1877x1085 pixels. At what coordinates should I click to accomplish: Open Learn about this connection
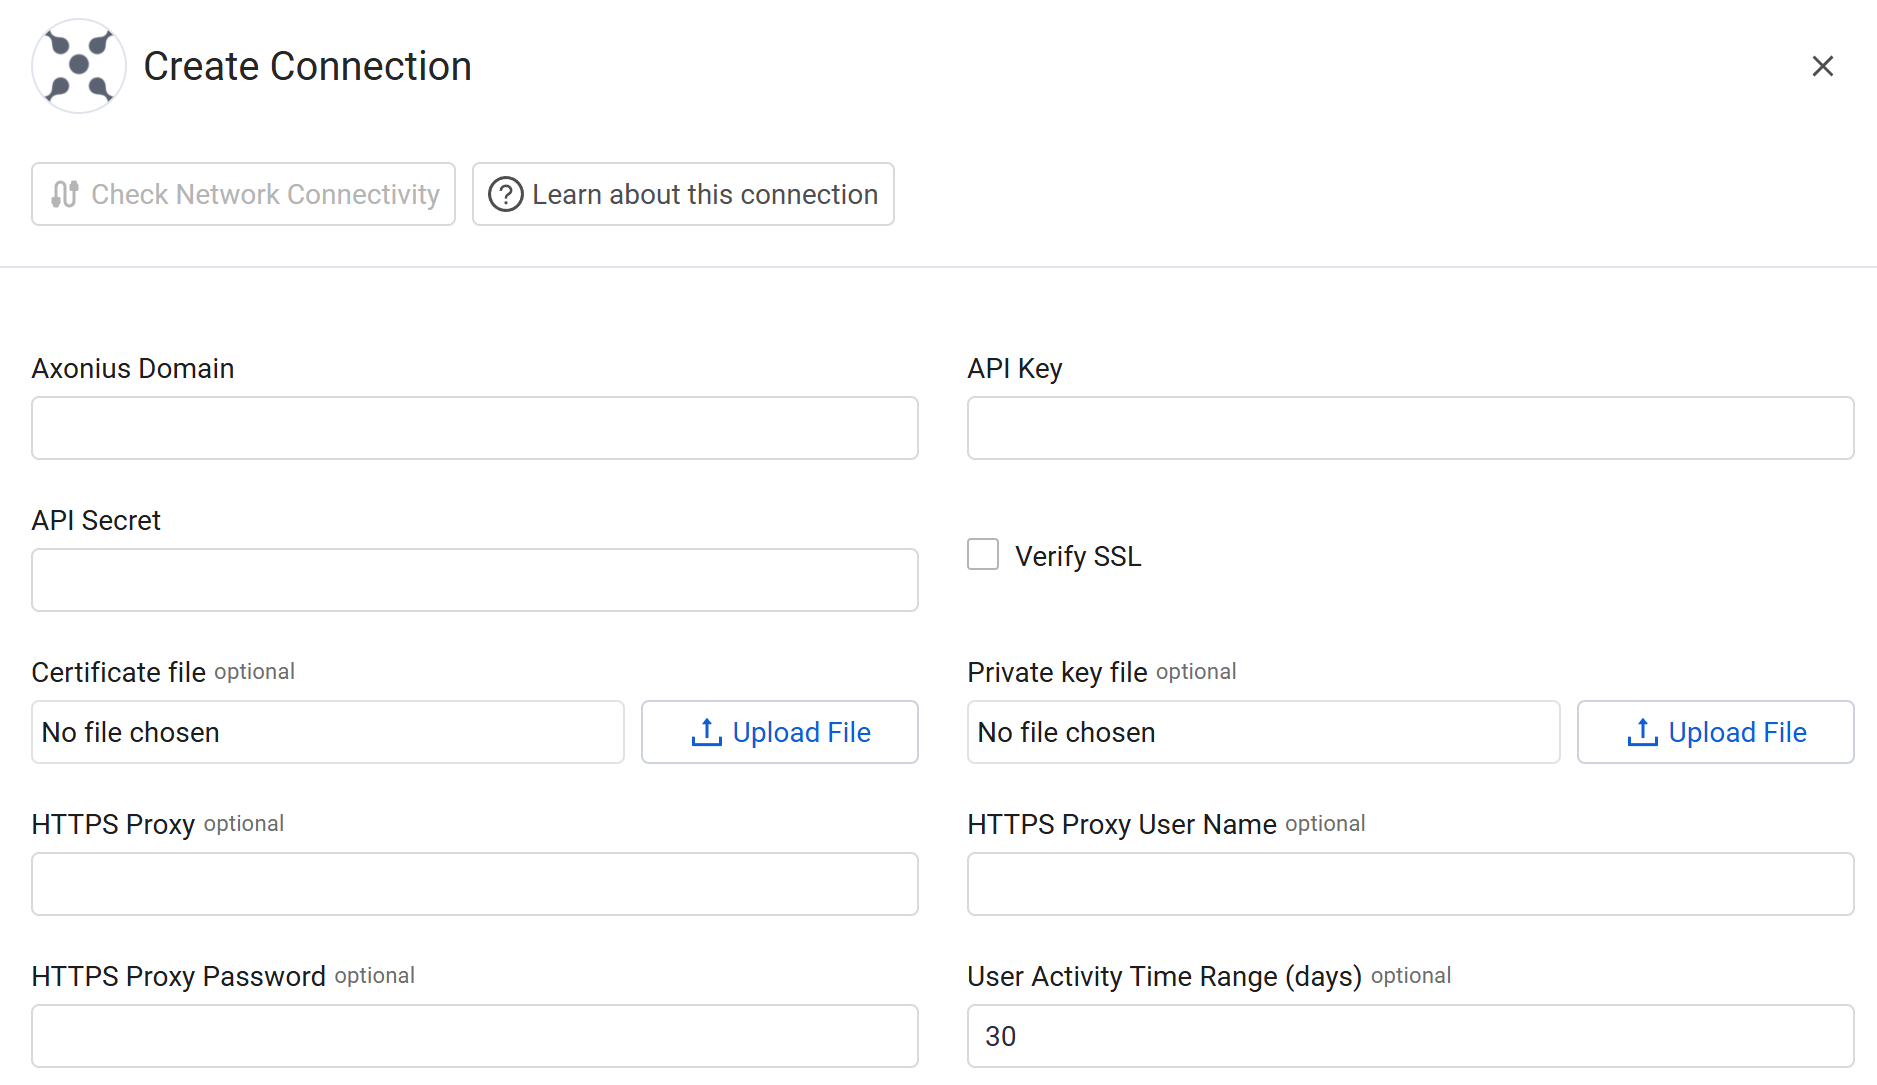683,194
